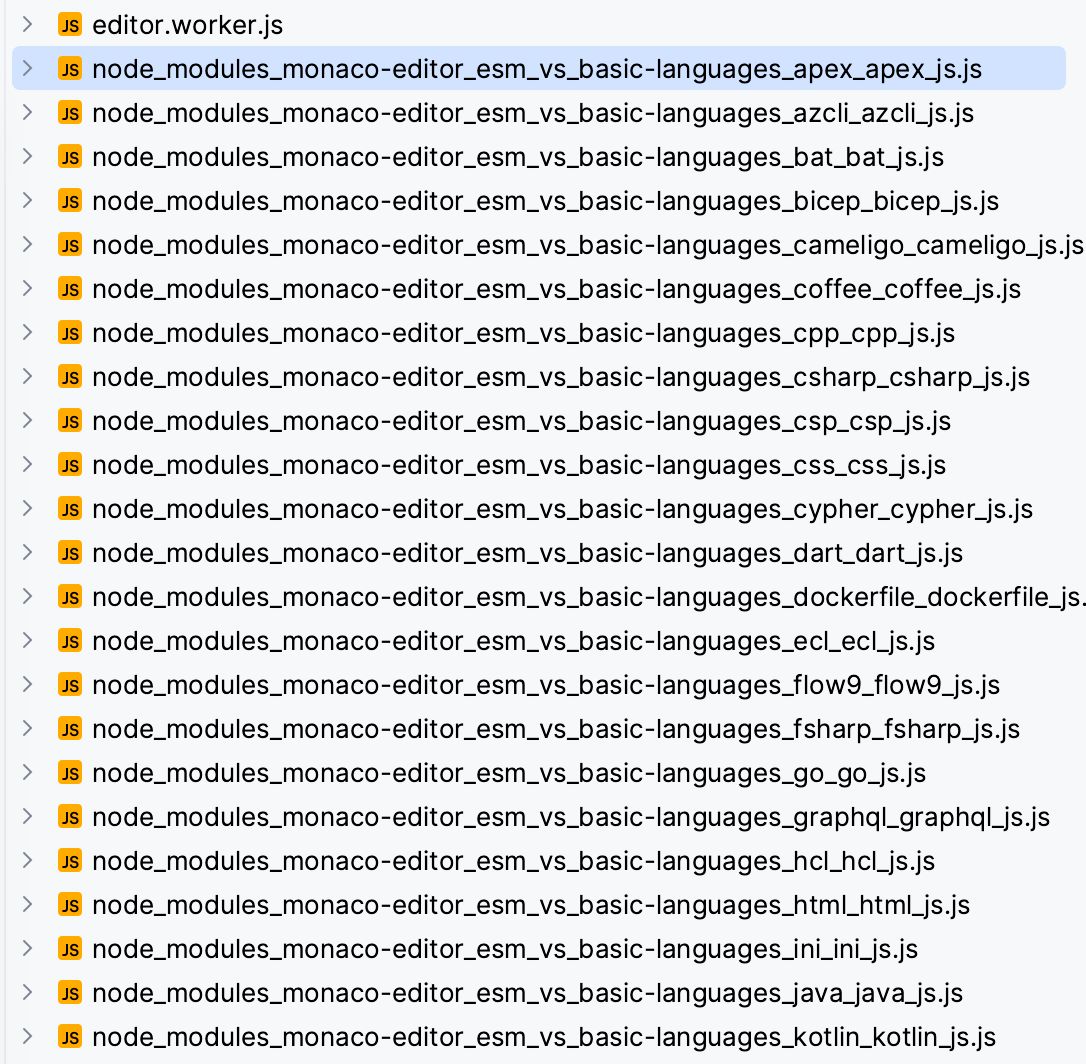This screenshot has width=1086, height=1064.
Task: Click JS icon of csp_csp_js.js
Action: click(70, 420)
